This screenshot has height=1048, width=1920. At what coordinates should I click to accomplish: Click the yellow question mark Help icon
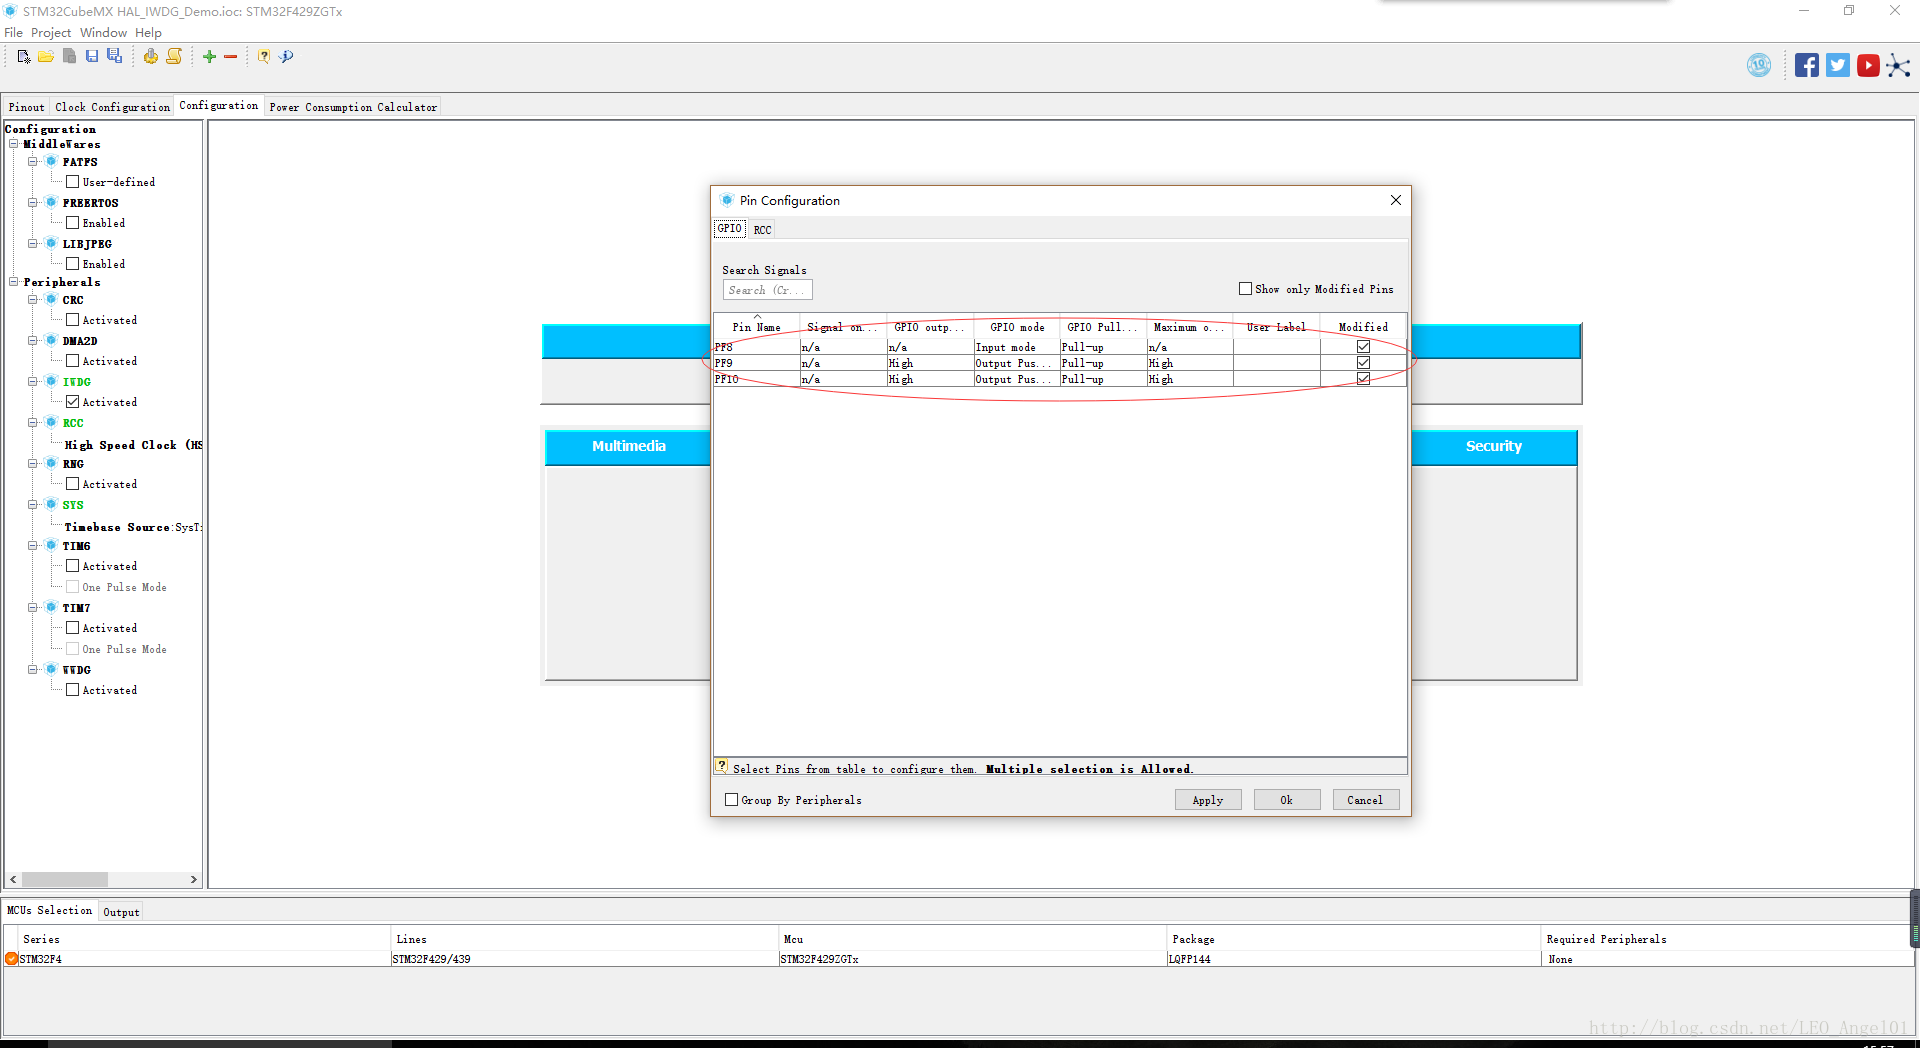264,57
